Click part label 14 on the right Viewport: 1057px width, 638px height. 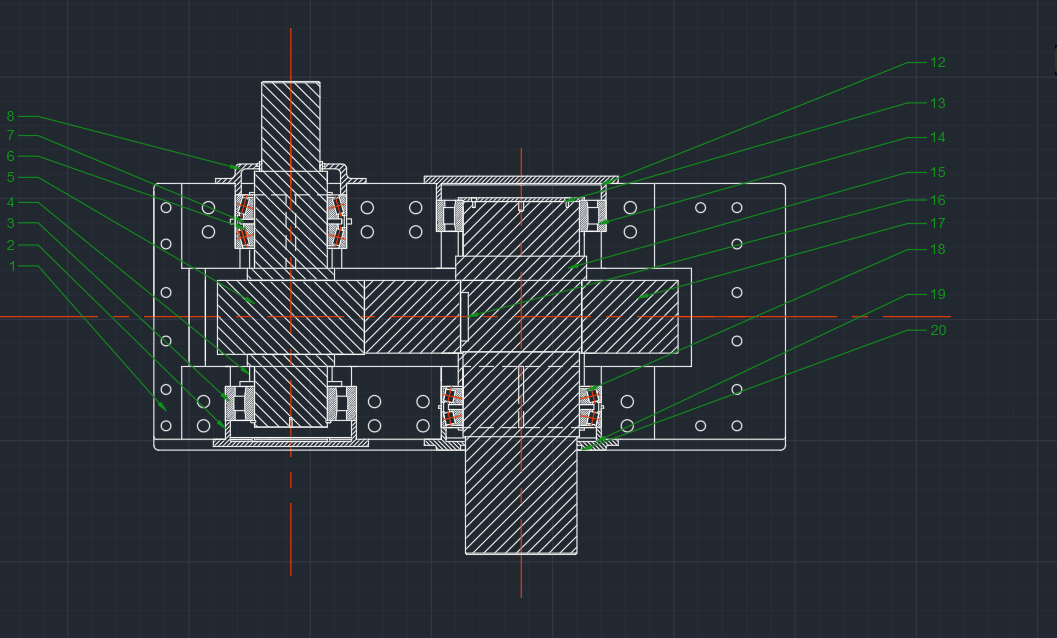937,138
